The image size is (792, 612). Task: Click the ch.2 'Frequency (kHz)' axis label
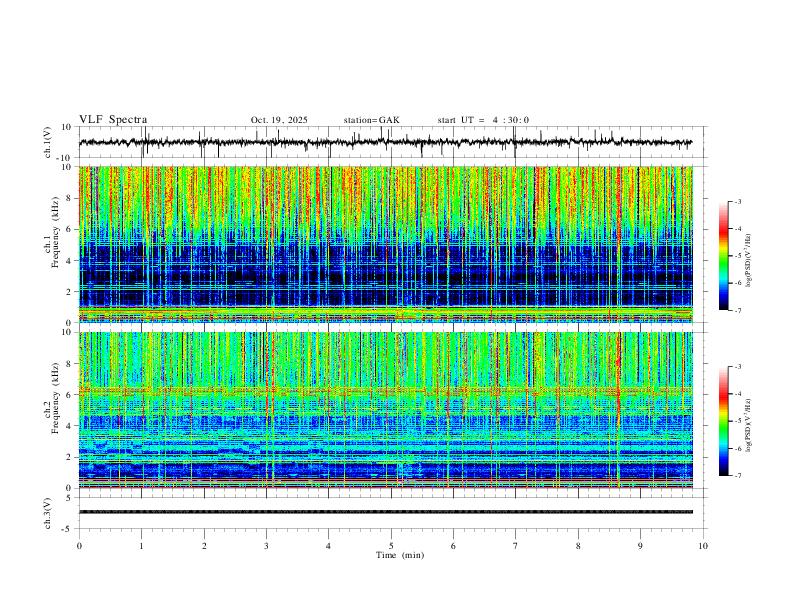pyautogui.click(x=55, y=398)
